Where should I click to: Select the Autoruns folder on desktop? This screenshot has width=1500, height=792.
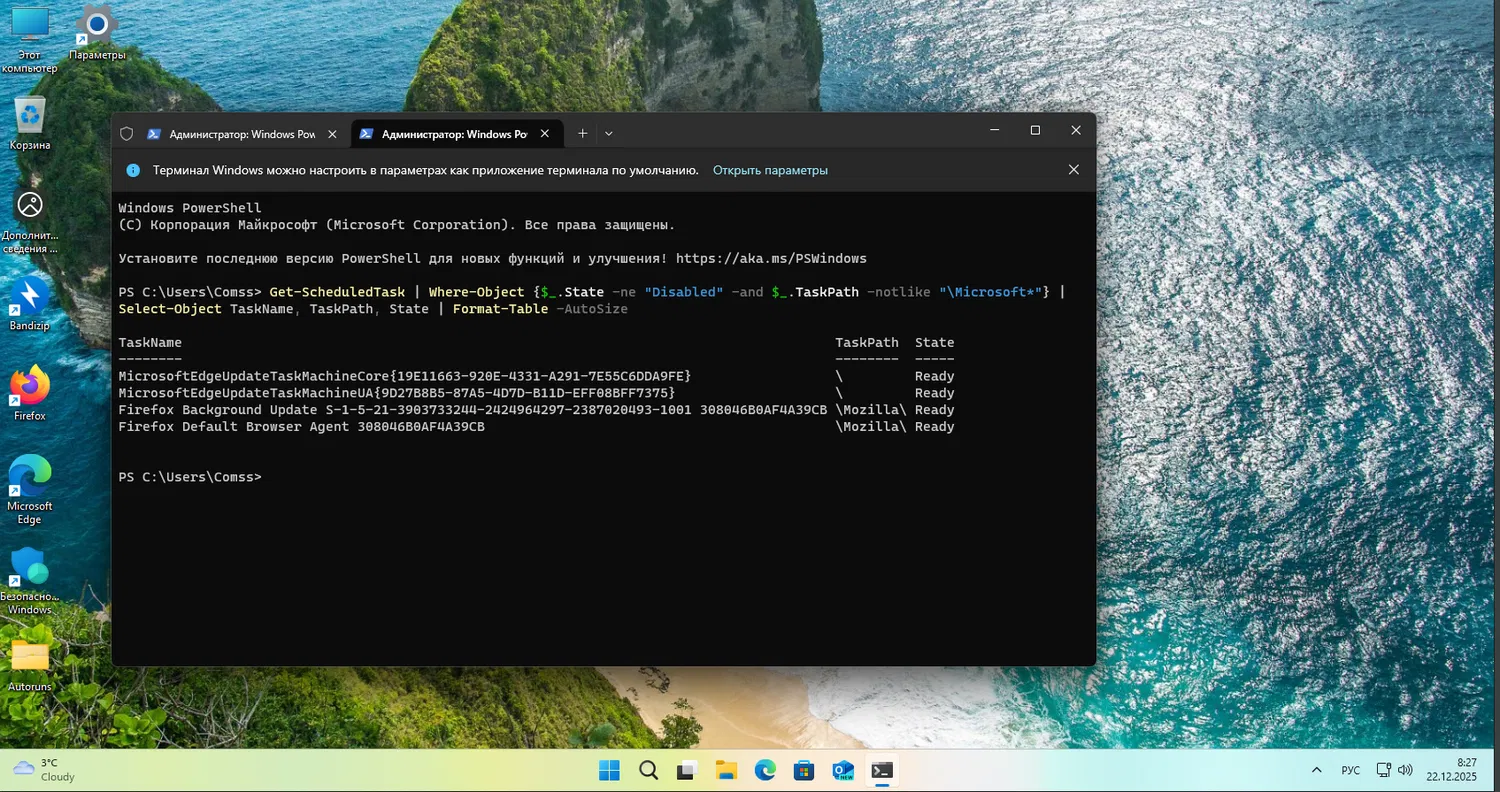tap(30, 658)
